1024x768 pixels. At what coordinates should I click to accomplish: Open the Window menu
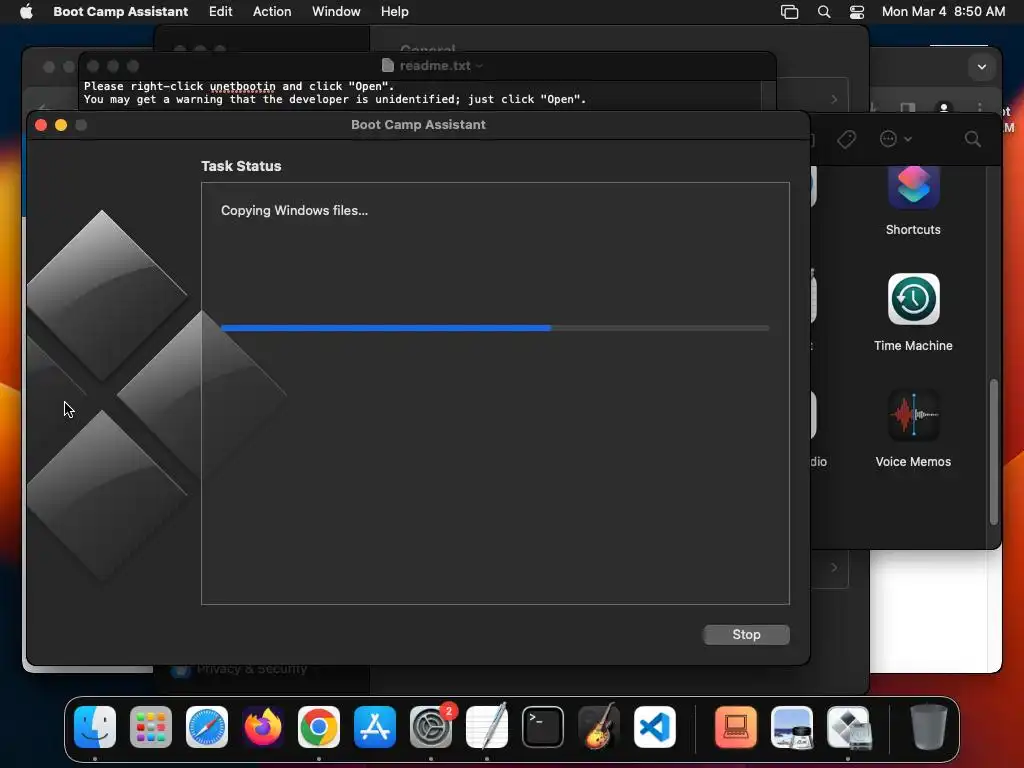(x=336, y=11)
